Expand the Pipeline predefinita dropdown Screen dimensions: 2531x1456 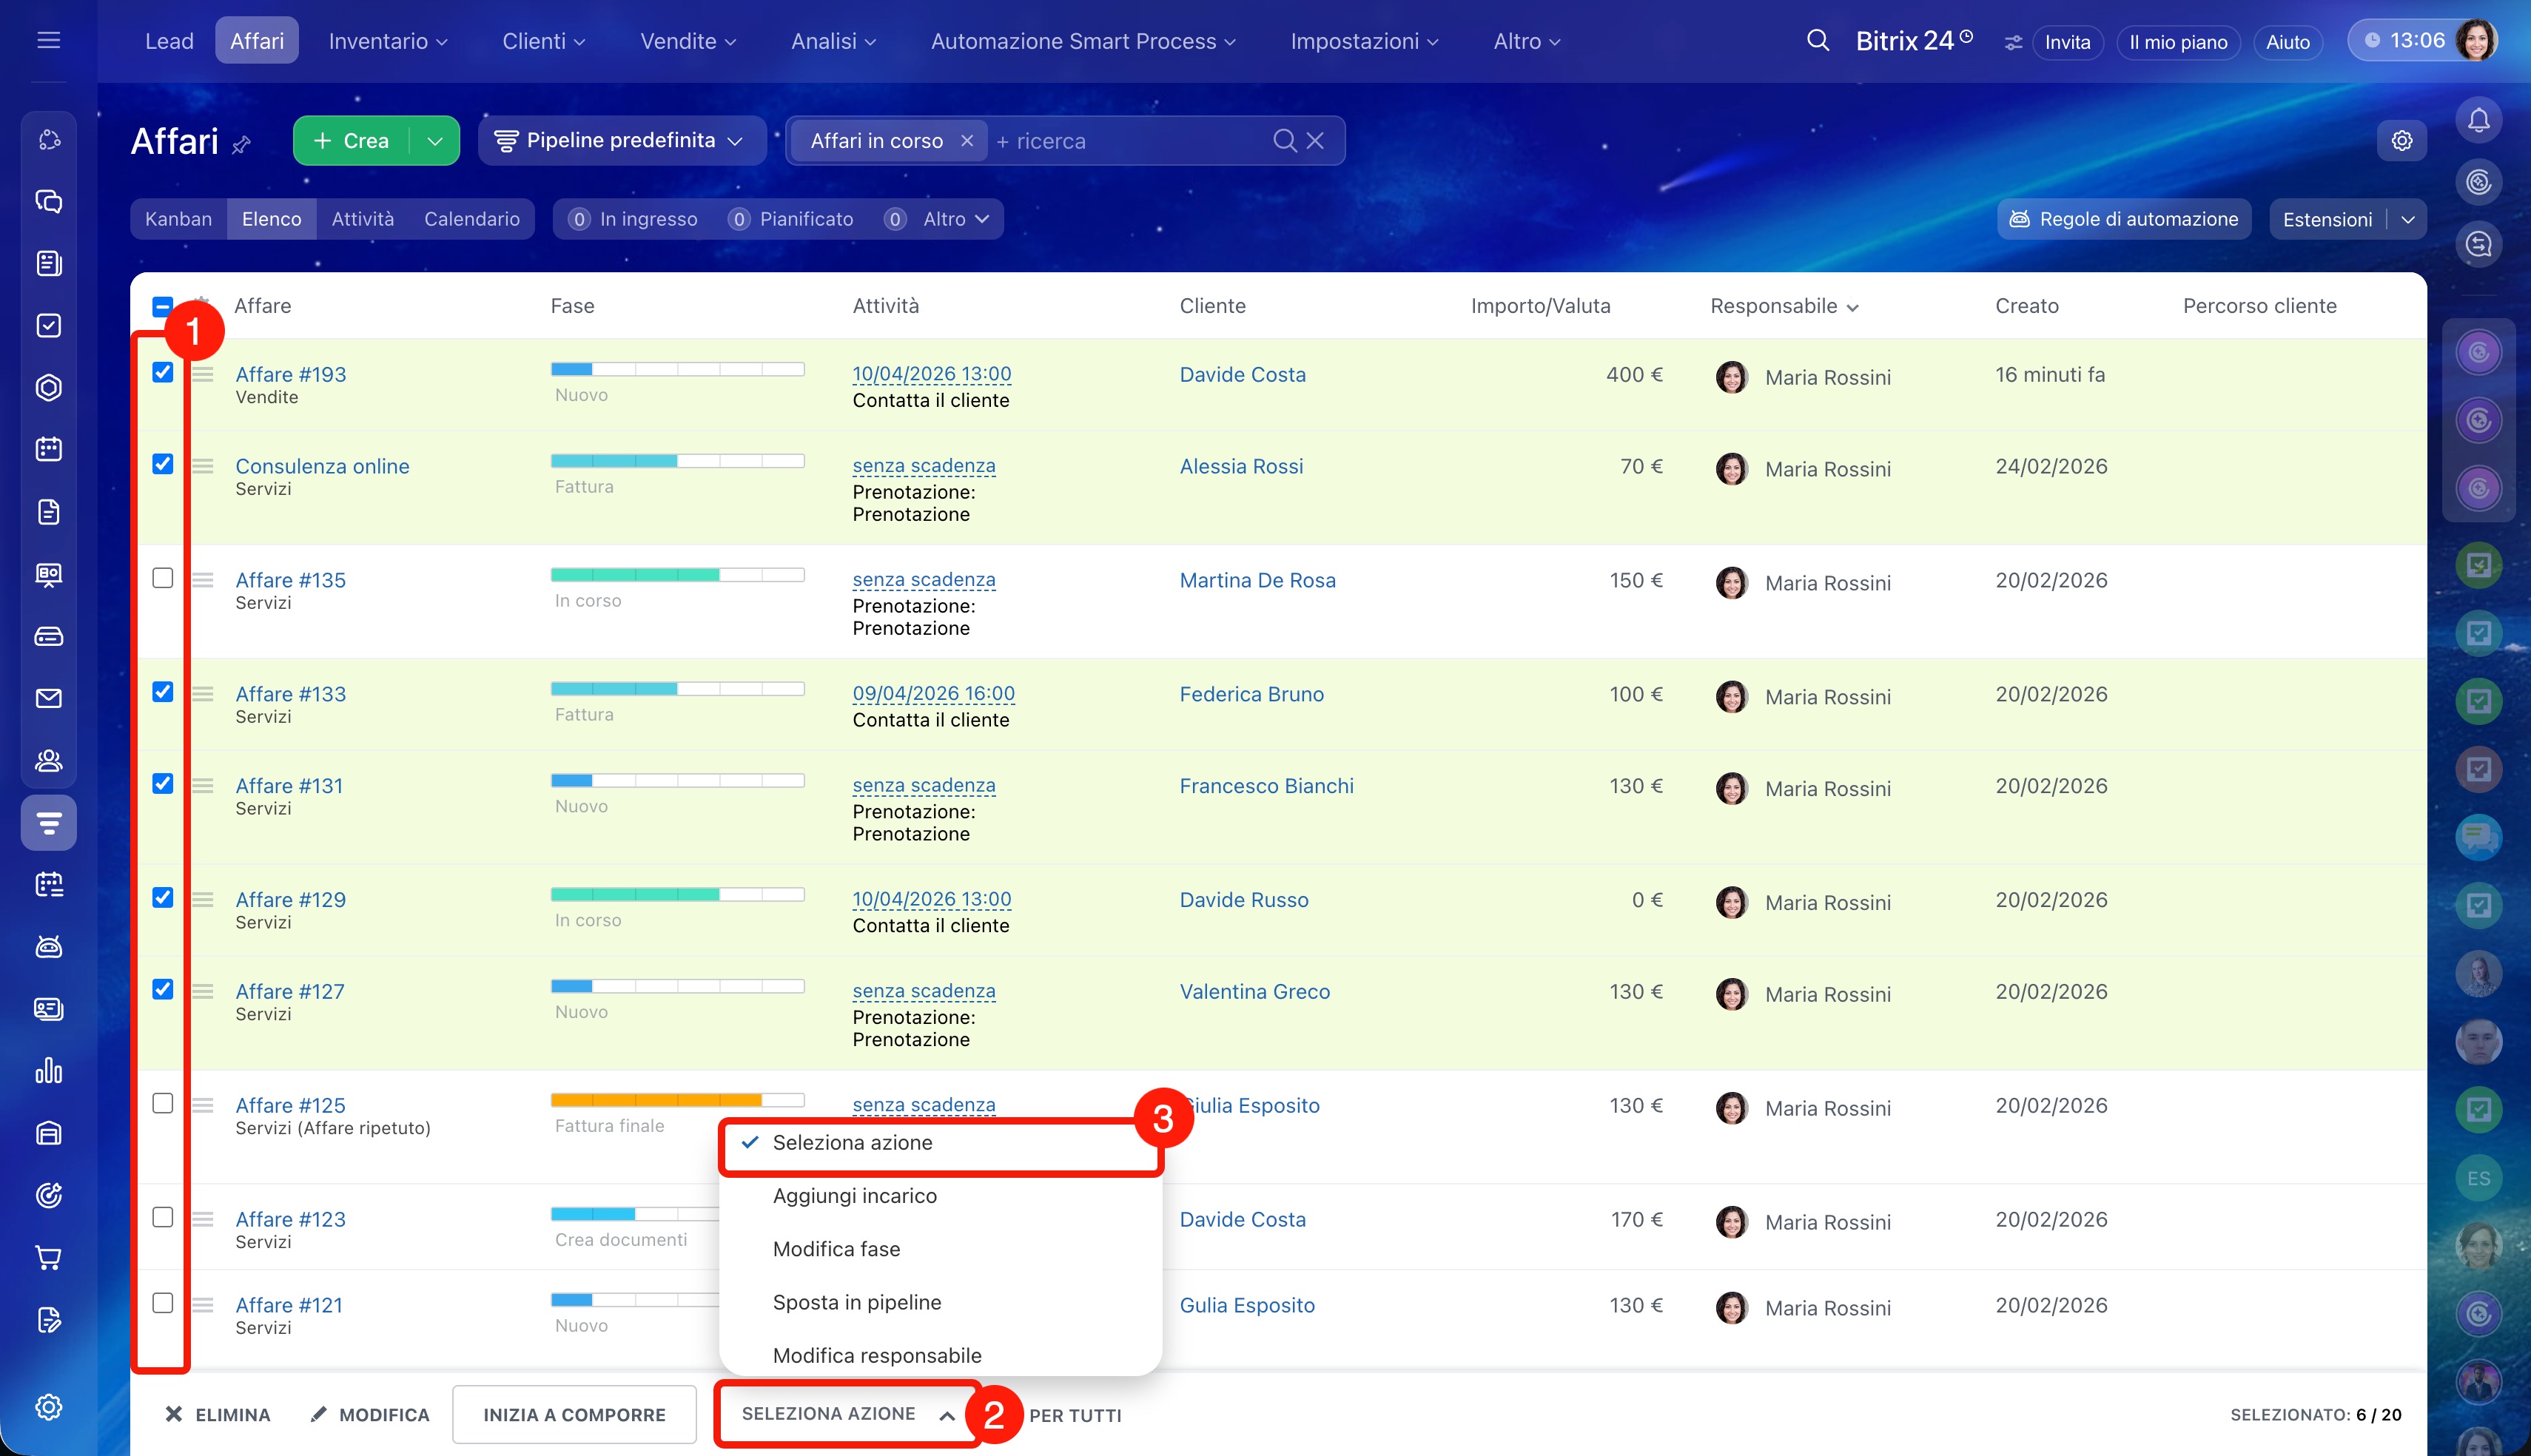point(621,141)
